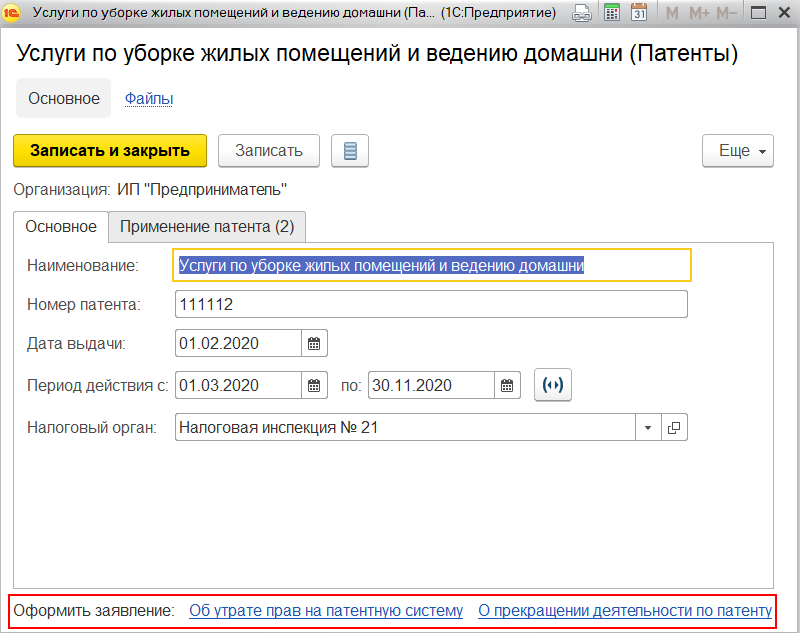Switch to the Применение патента (2) tab

click(x=207, y=226)
